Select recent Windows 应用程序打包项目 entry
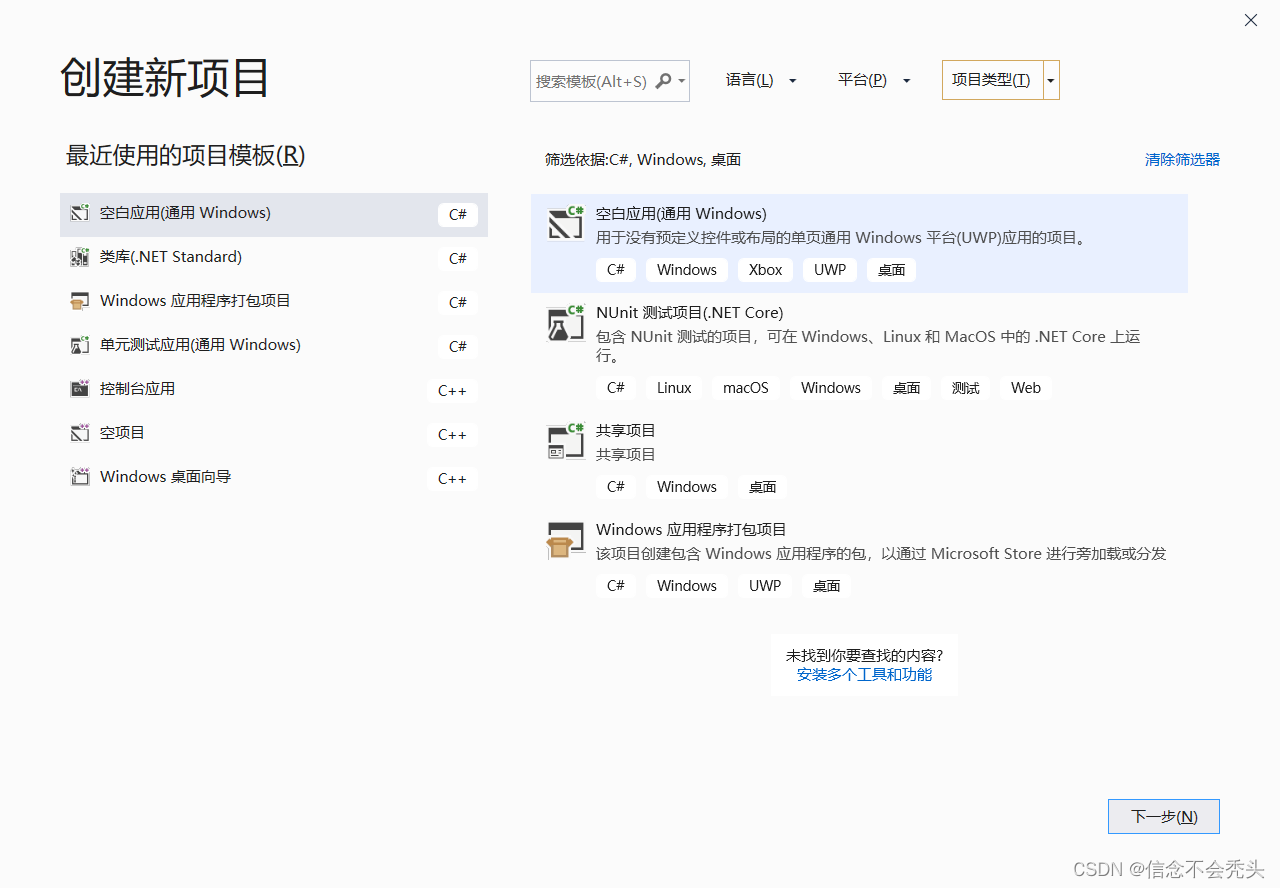 pyautogui.click(x=274, y=302)
